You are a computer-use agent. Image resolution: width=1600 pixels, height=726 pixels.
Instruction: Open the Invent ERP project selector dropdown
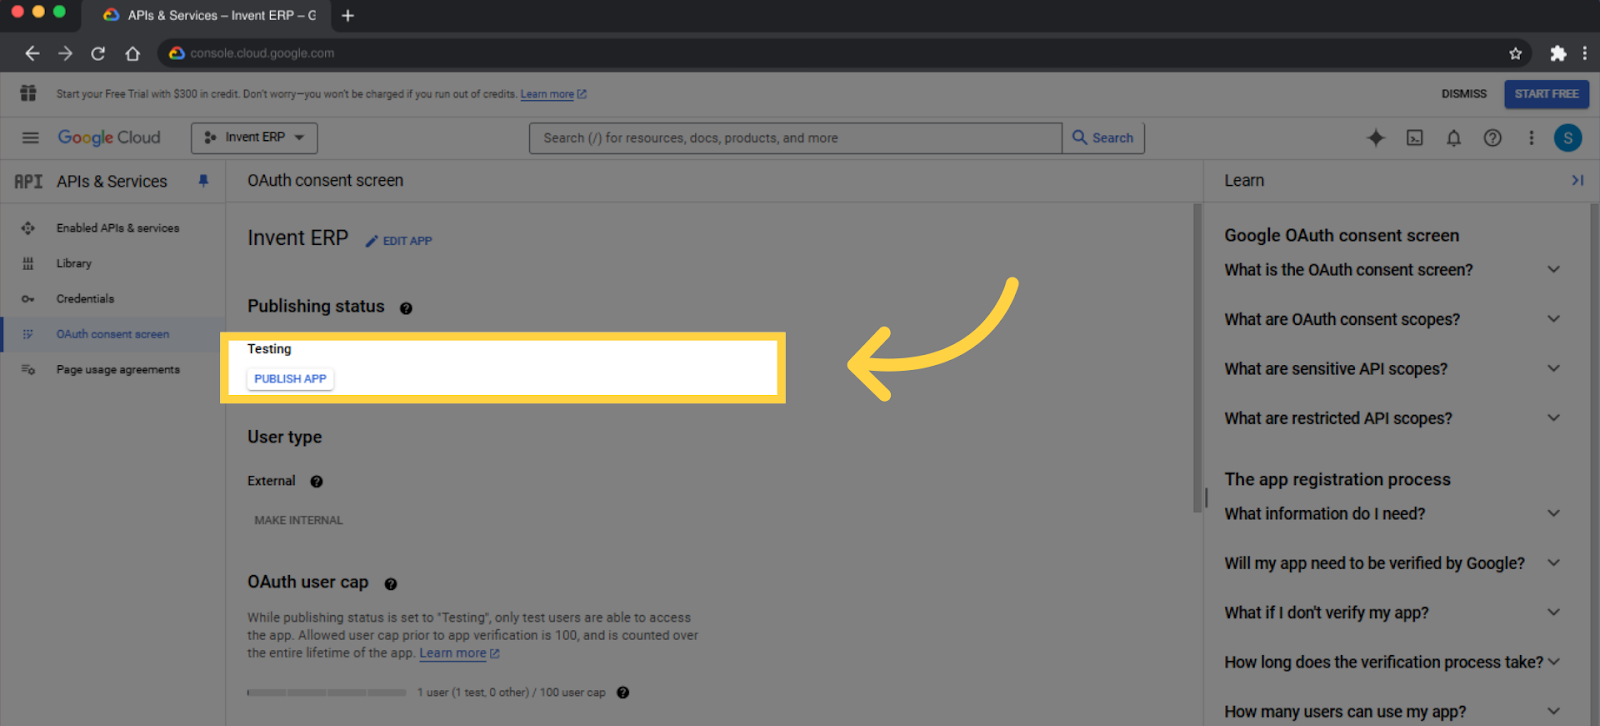coord(254,138)
